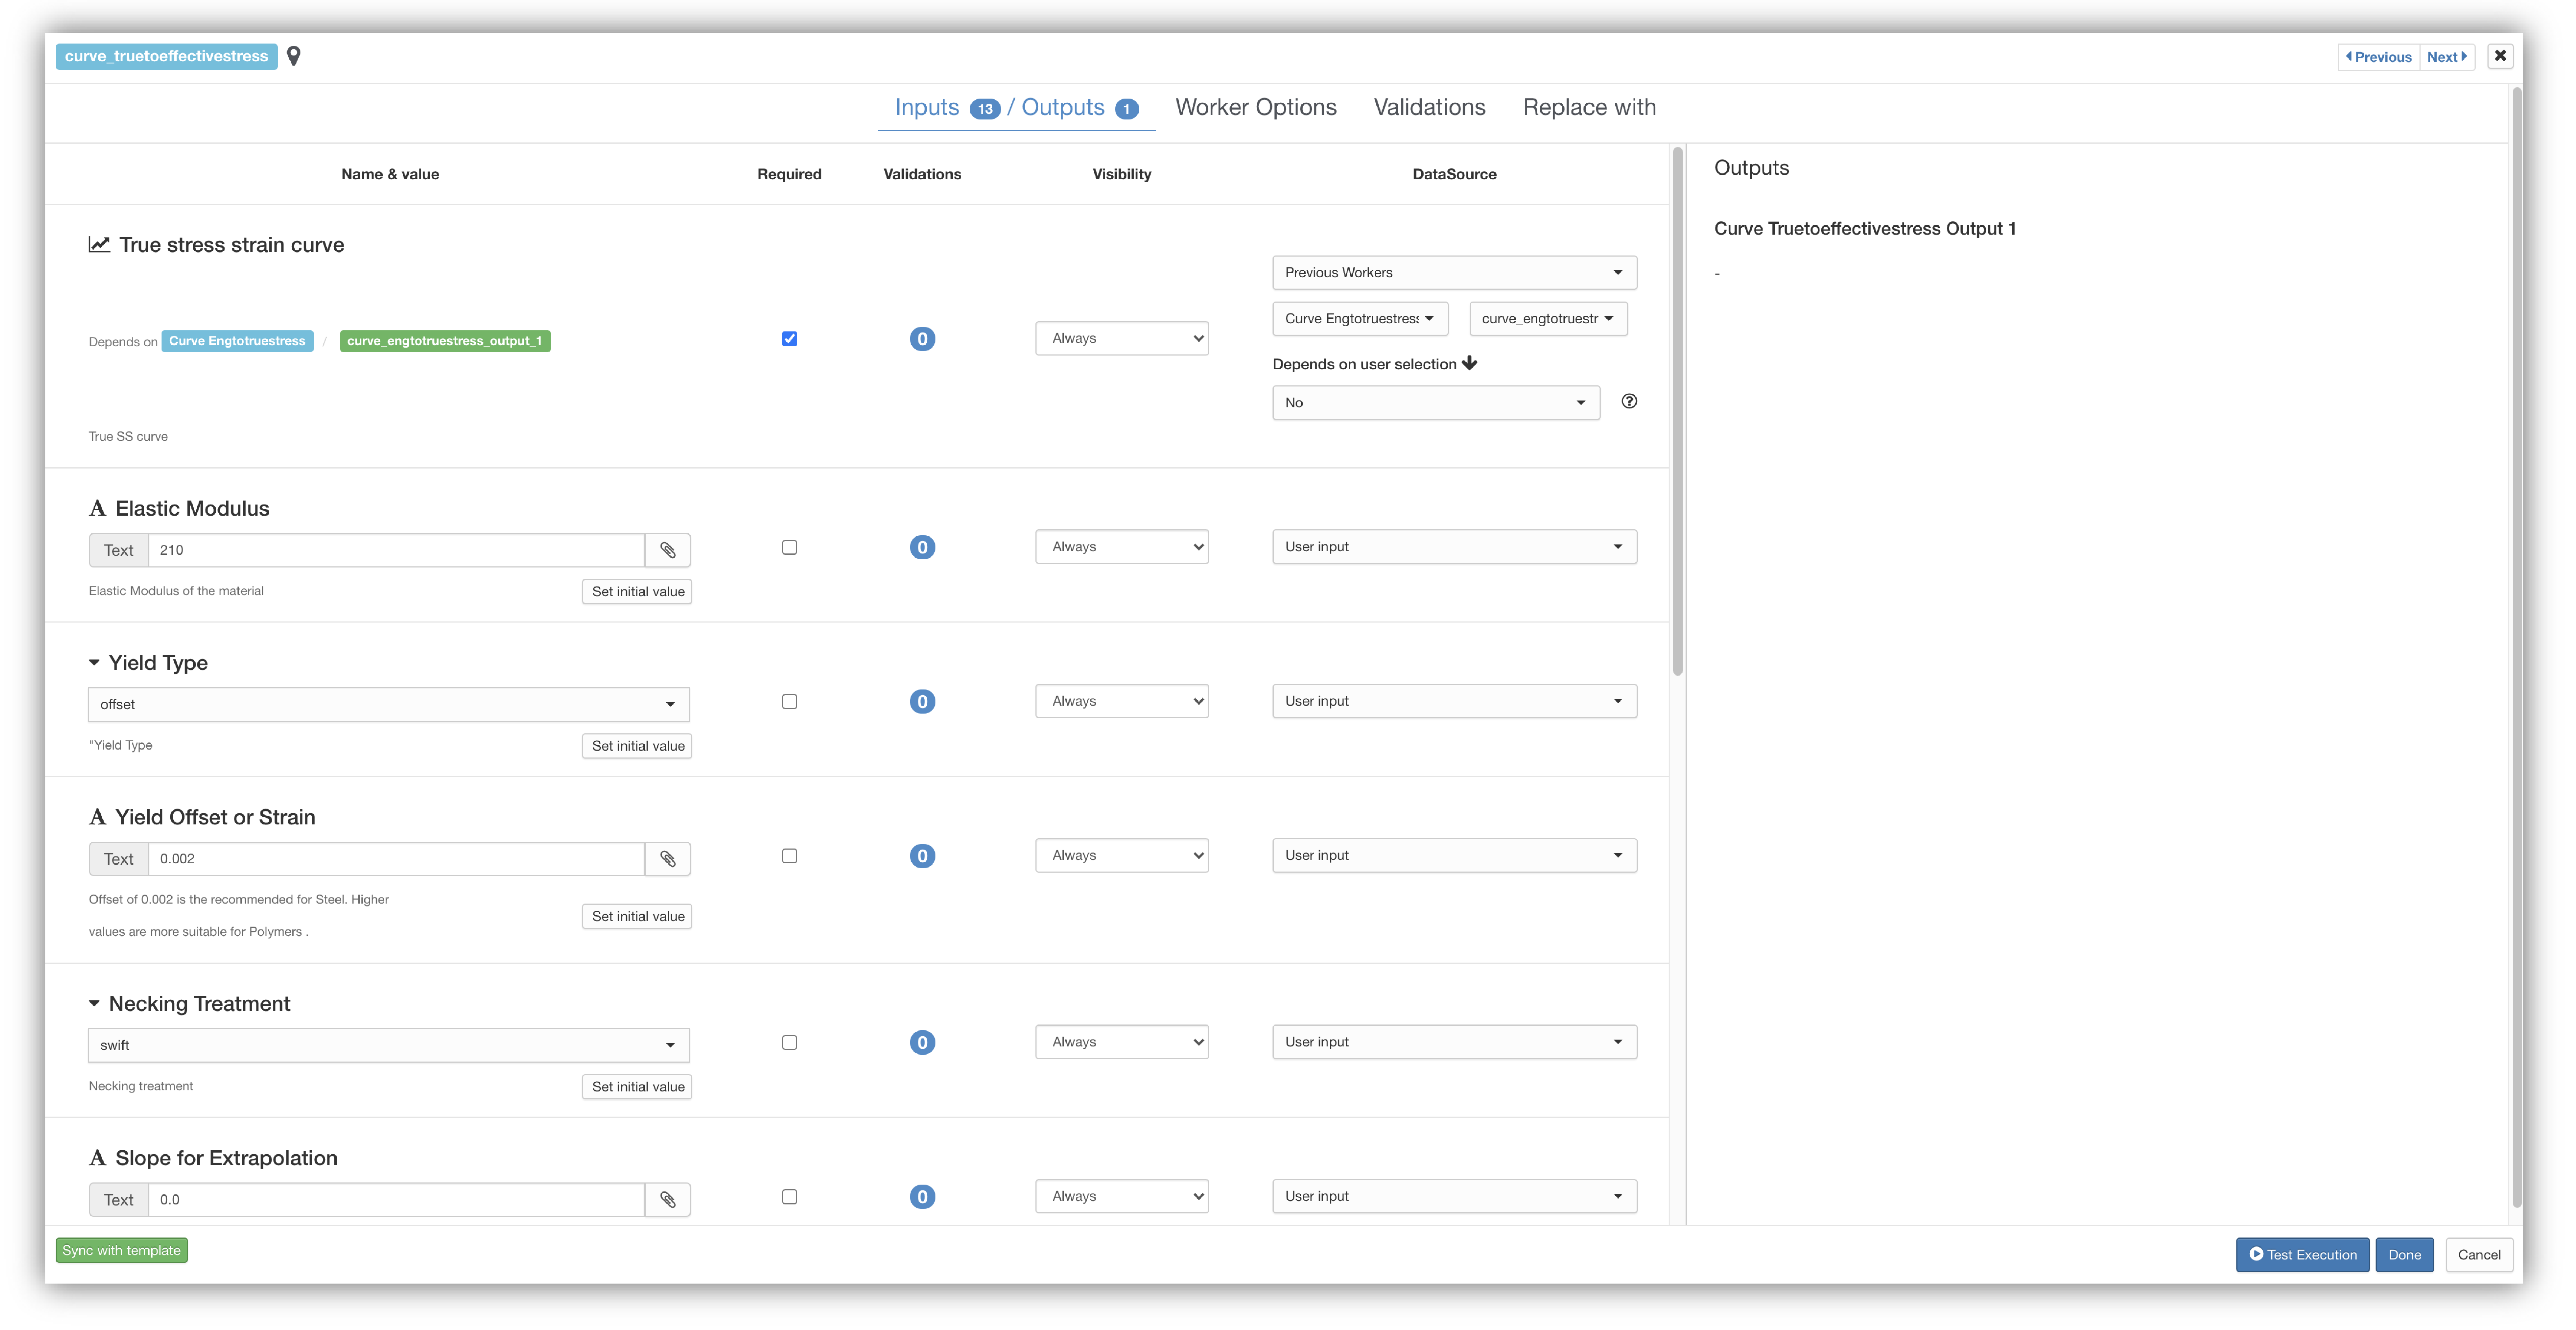
Task: Set initial value for Yield Offset or Strain
Action: point(637,917)
